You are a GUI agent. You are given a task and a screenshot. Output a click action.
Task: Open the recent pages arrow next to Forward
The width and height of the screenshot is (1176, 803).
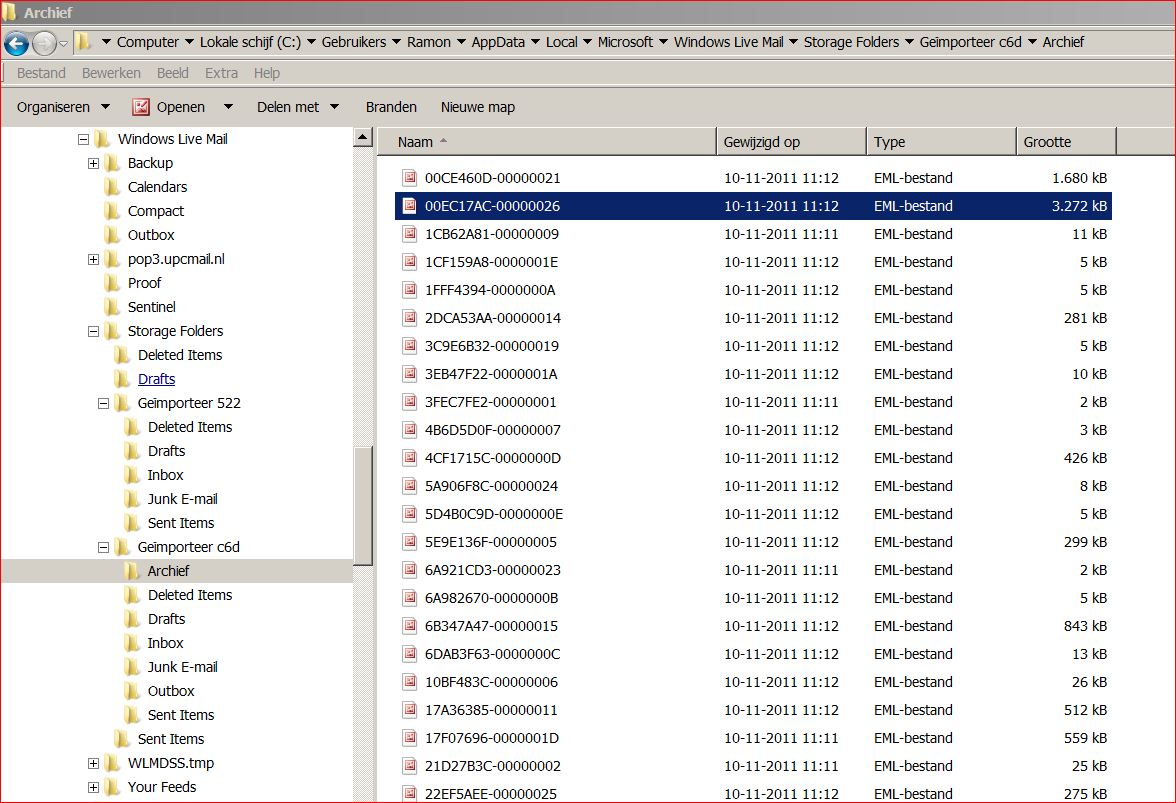point(64,43)
